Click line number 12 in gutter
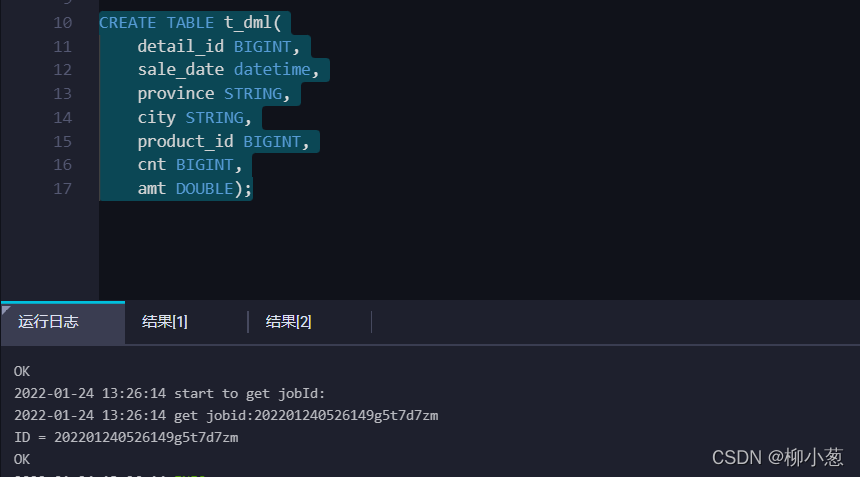The height and width of the screenshot is (477, 860). 63,70
